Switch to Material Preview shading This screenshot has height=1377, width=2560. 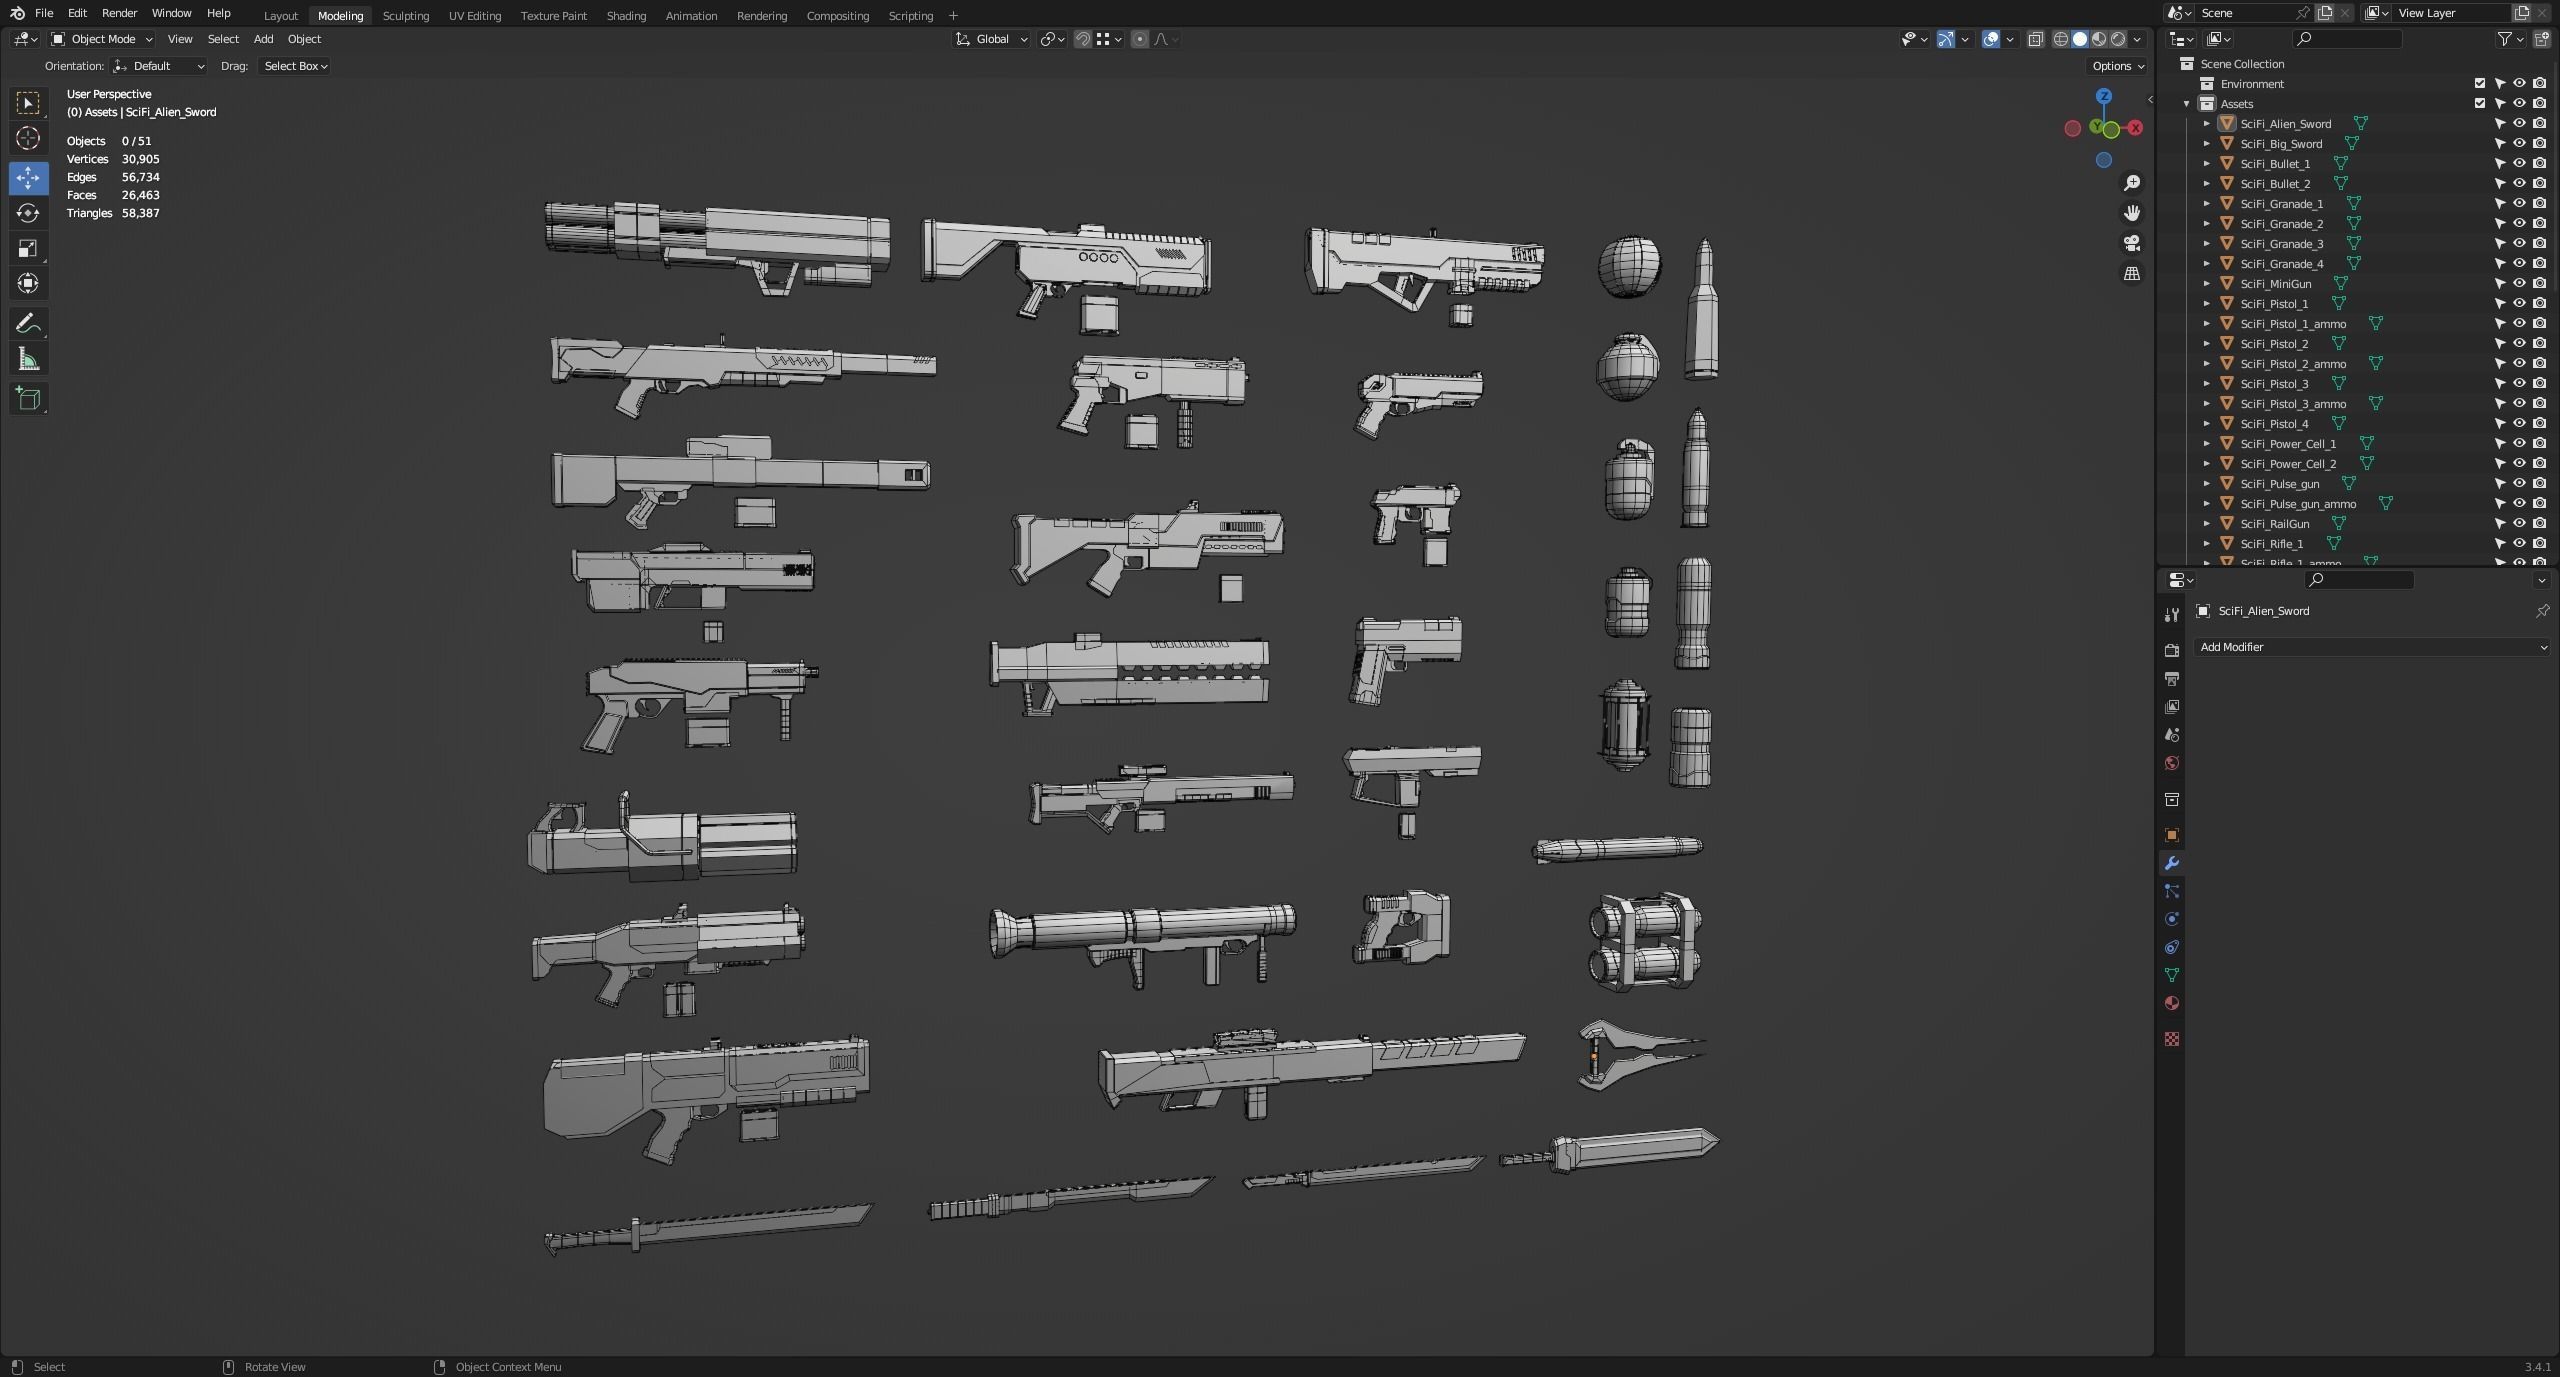click(2099, 39)
